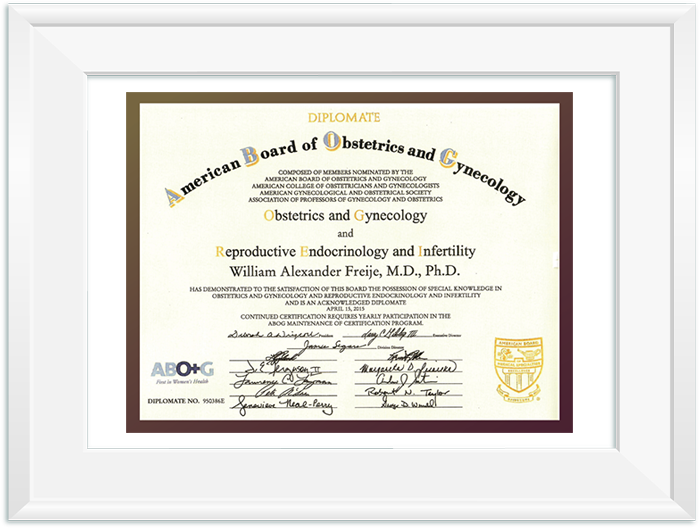This screenshot has width=699, height=528.
Task: Click the President's signature at top left
Action: 274,334
